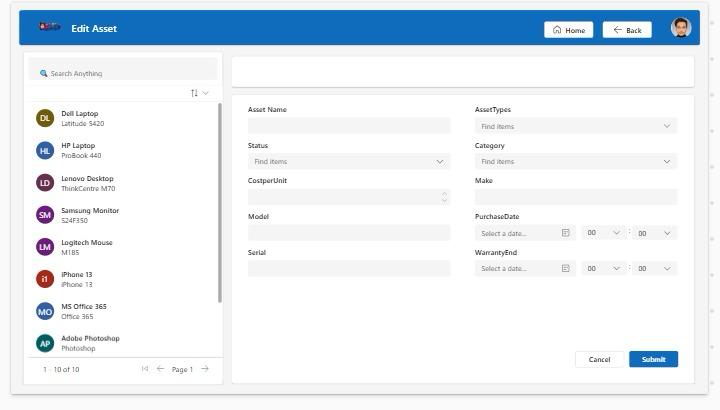Open the PurchaseDate minute dropdown

pyautogui.click(x=654, y=233)
